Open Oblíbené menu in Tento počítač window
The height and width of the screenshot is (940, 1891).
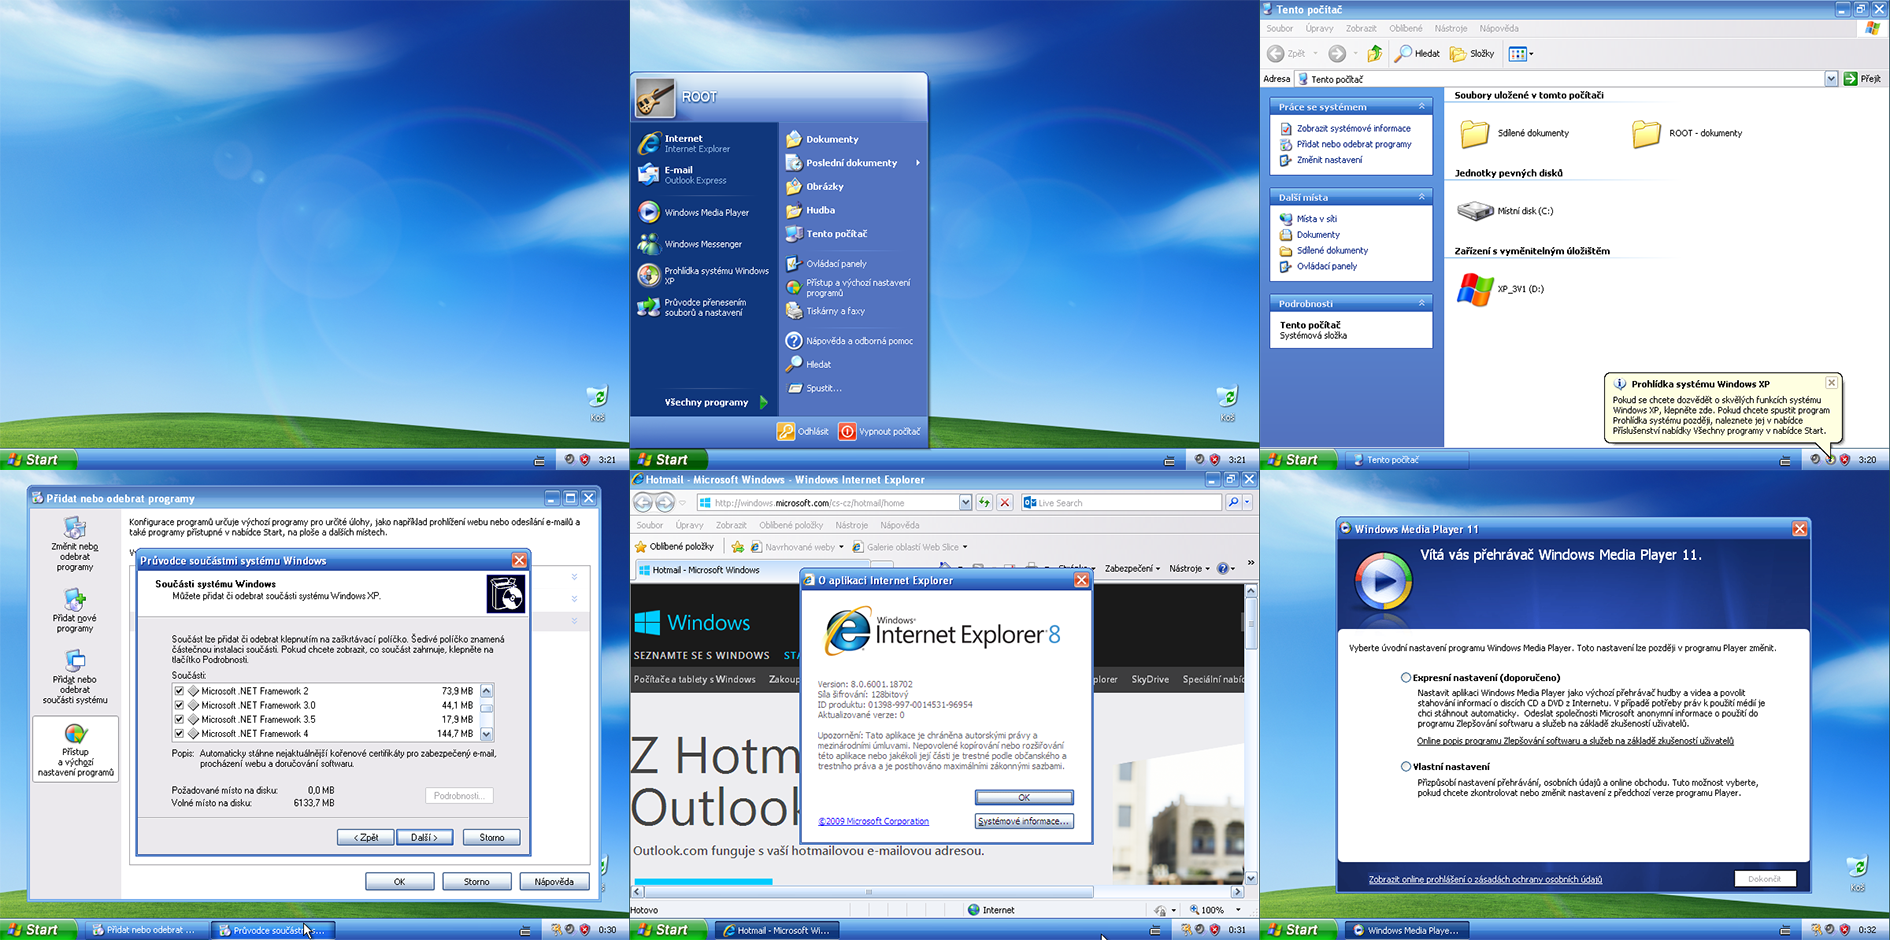tap(1405, 28)
